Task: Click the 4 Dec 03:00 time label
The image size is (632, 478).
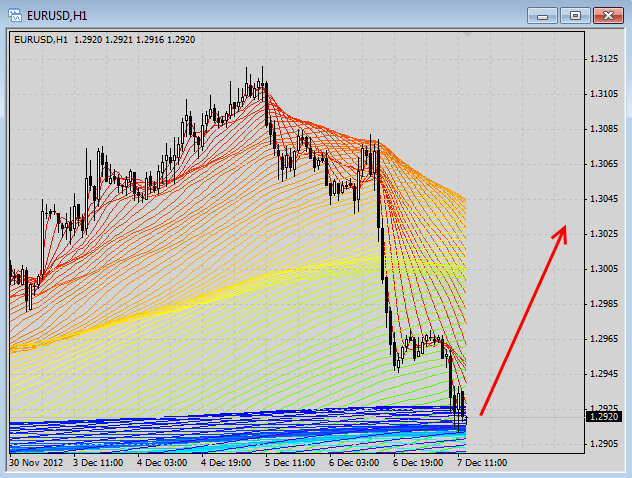Action: 162,463
